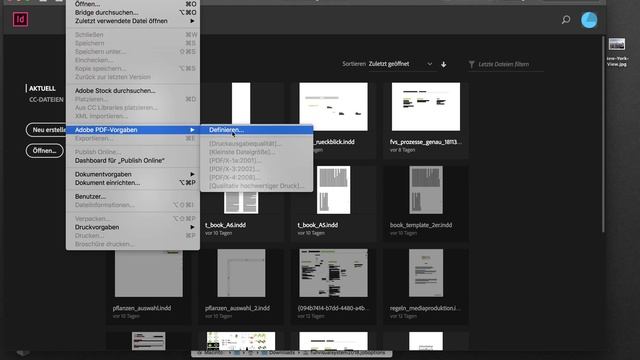Open the regeln_mediaproduktion thumbnail
Image resolution: width=640 pixels, height=360 pixels.
pos(426,273)
